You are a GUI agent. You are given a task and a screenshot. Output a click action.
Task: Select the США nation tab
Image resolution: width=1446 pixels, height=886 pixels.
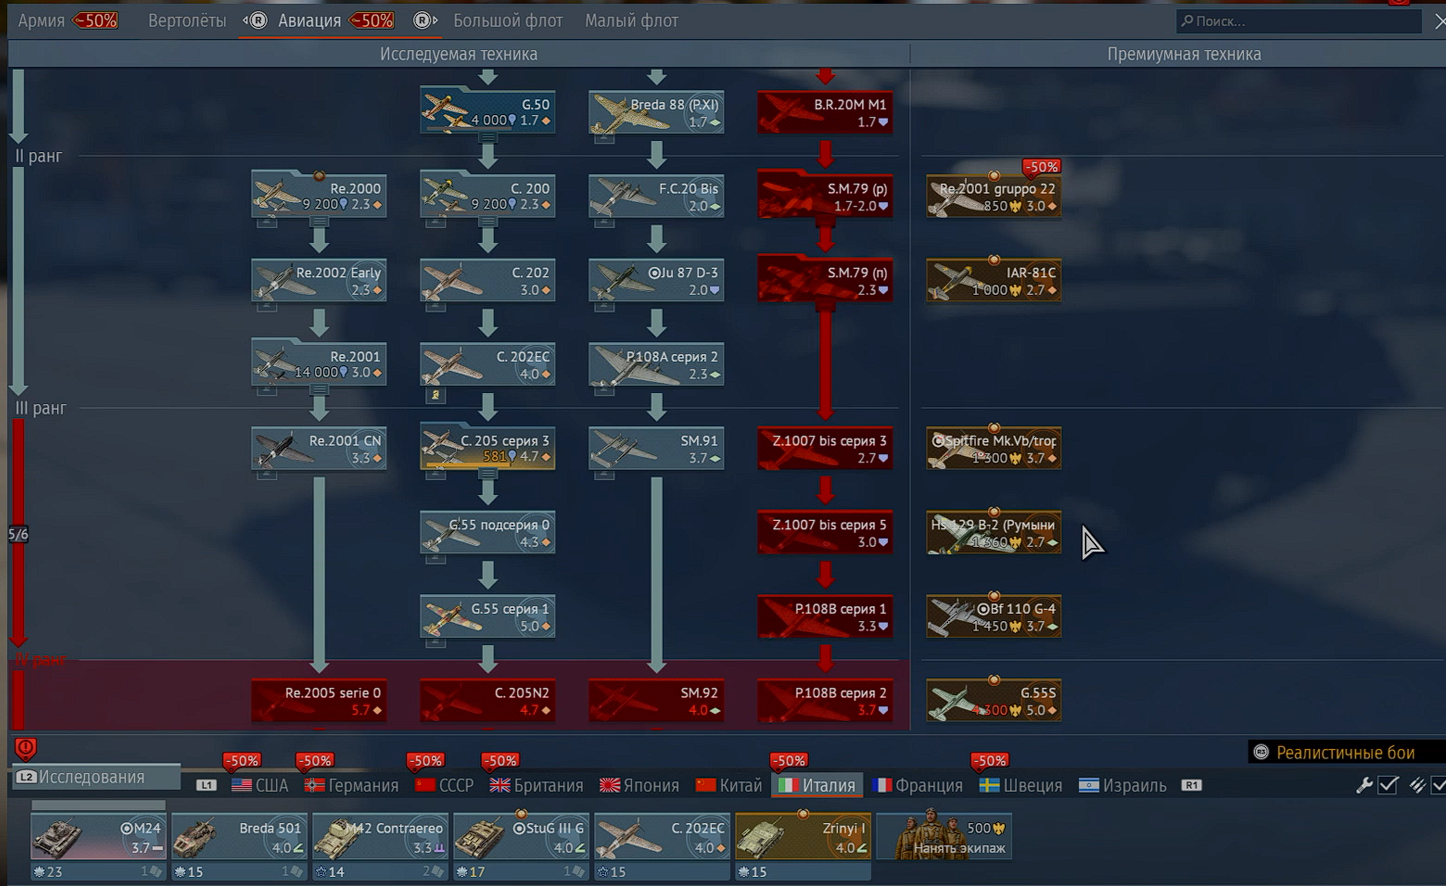(x=260, y=785)
